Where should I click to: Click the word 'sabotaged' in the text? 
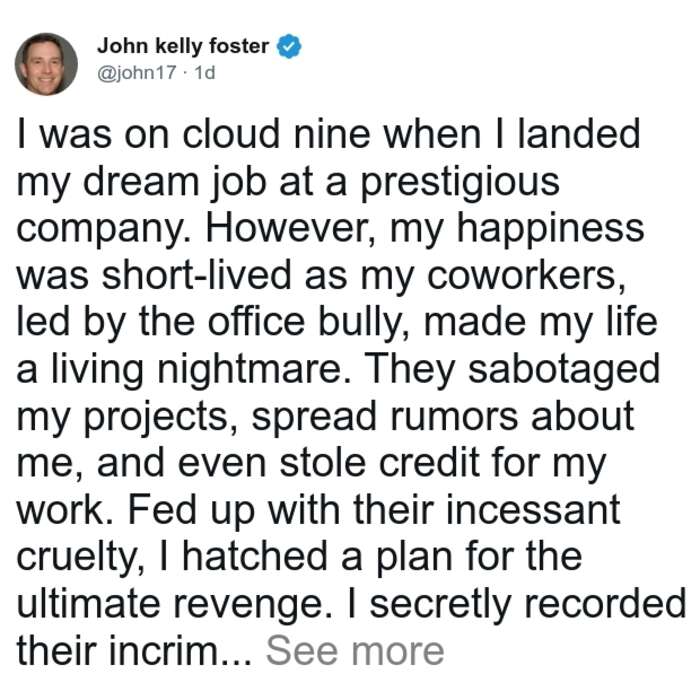564,371
